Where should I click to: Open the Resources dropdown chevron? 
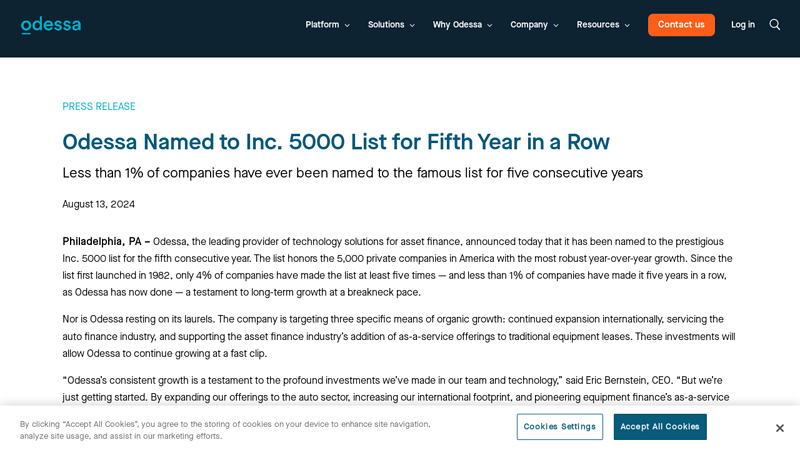pos(627,26)
